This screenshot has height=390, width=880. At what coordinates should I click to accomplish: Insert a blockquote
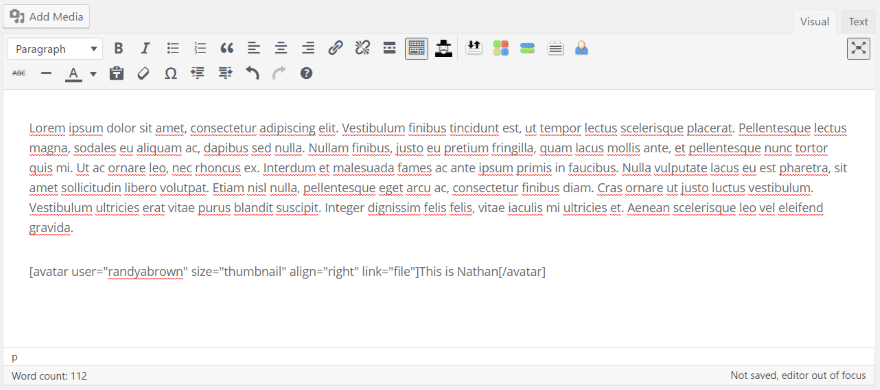pyautogui.click(x=227, y=49)
